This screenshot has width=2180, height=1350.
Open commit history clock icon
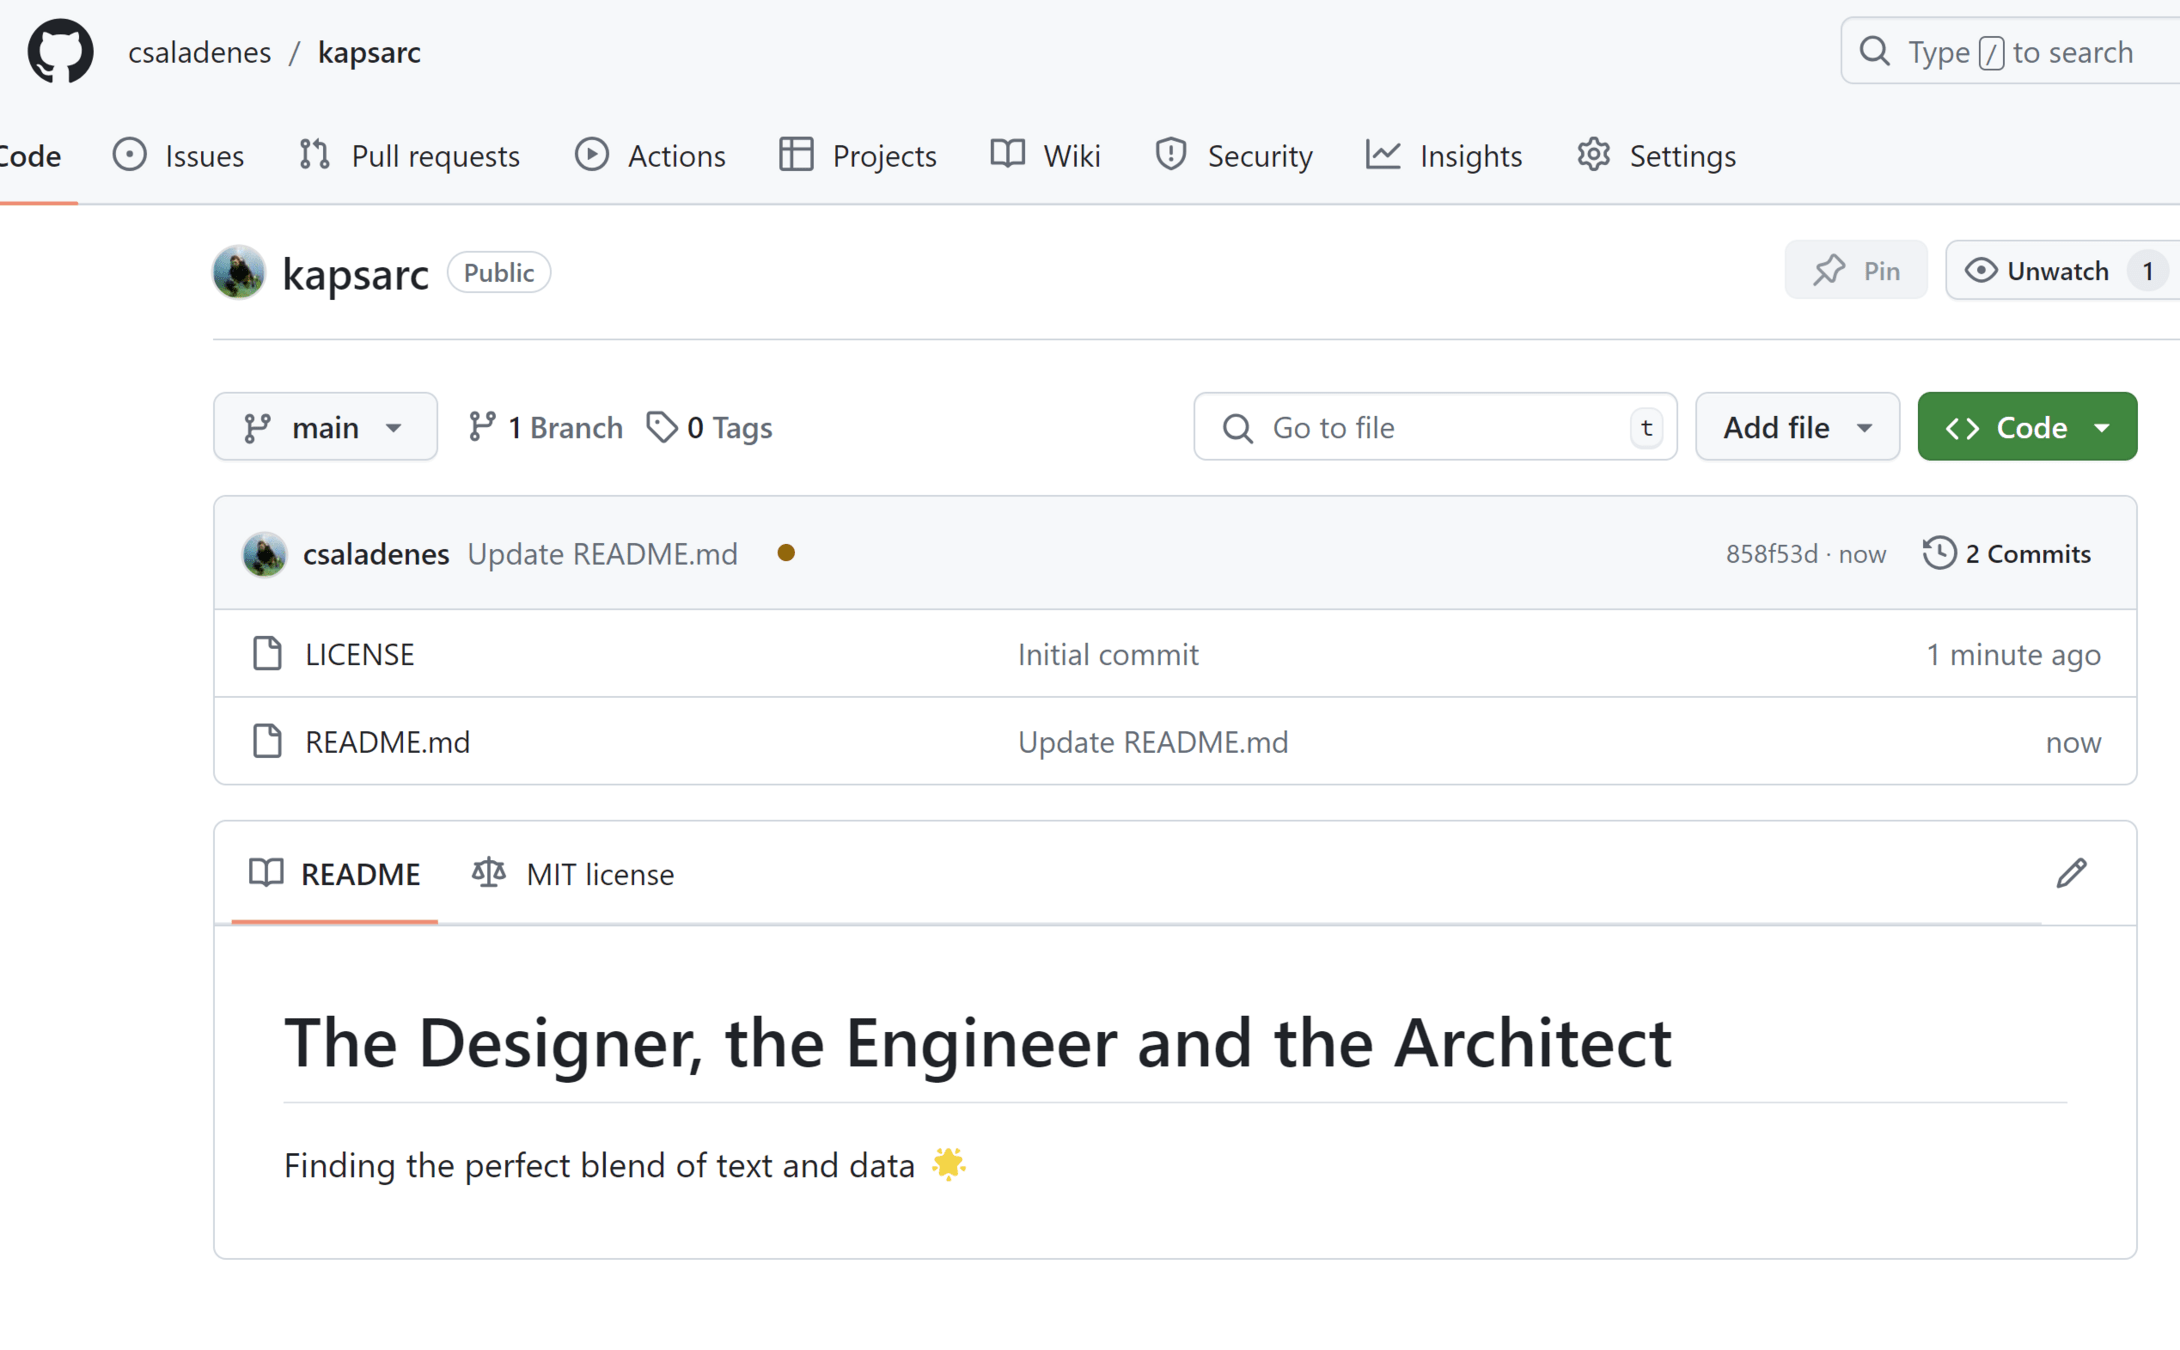pos(1939,553)
